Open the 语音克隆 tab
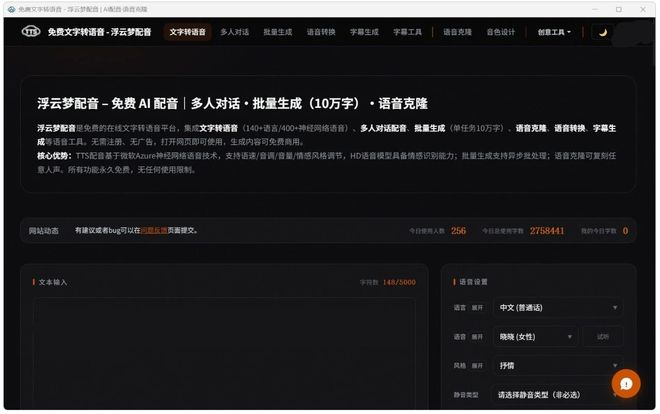Image resolution: width=660 pixels, height=414 pixels. pos(458,32)
